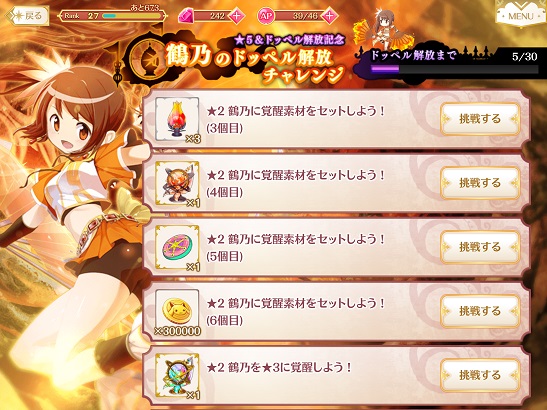Tap the pink gem icon

click(186, 16)
